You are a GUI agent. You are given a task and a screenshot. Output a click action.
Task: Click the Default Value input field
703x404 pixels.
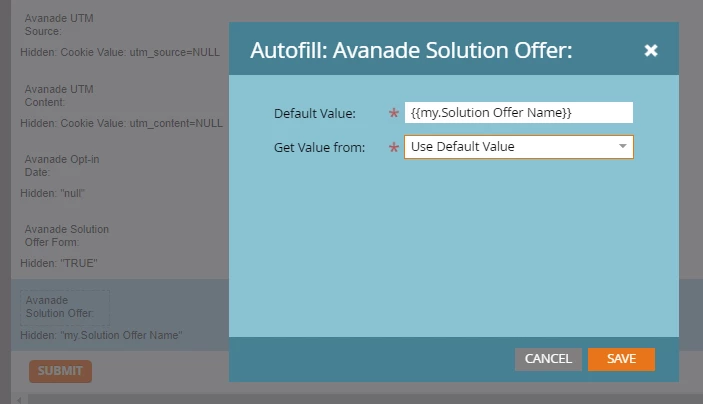(519, 113)
